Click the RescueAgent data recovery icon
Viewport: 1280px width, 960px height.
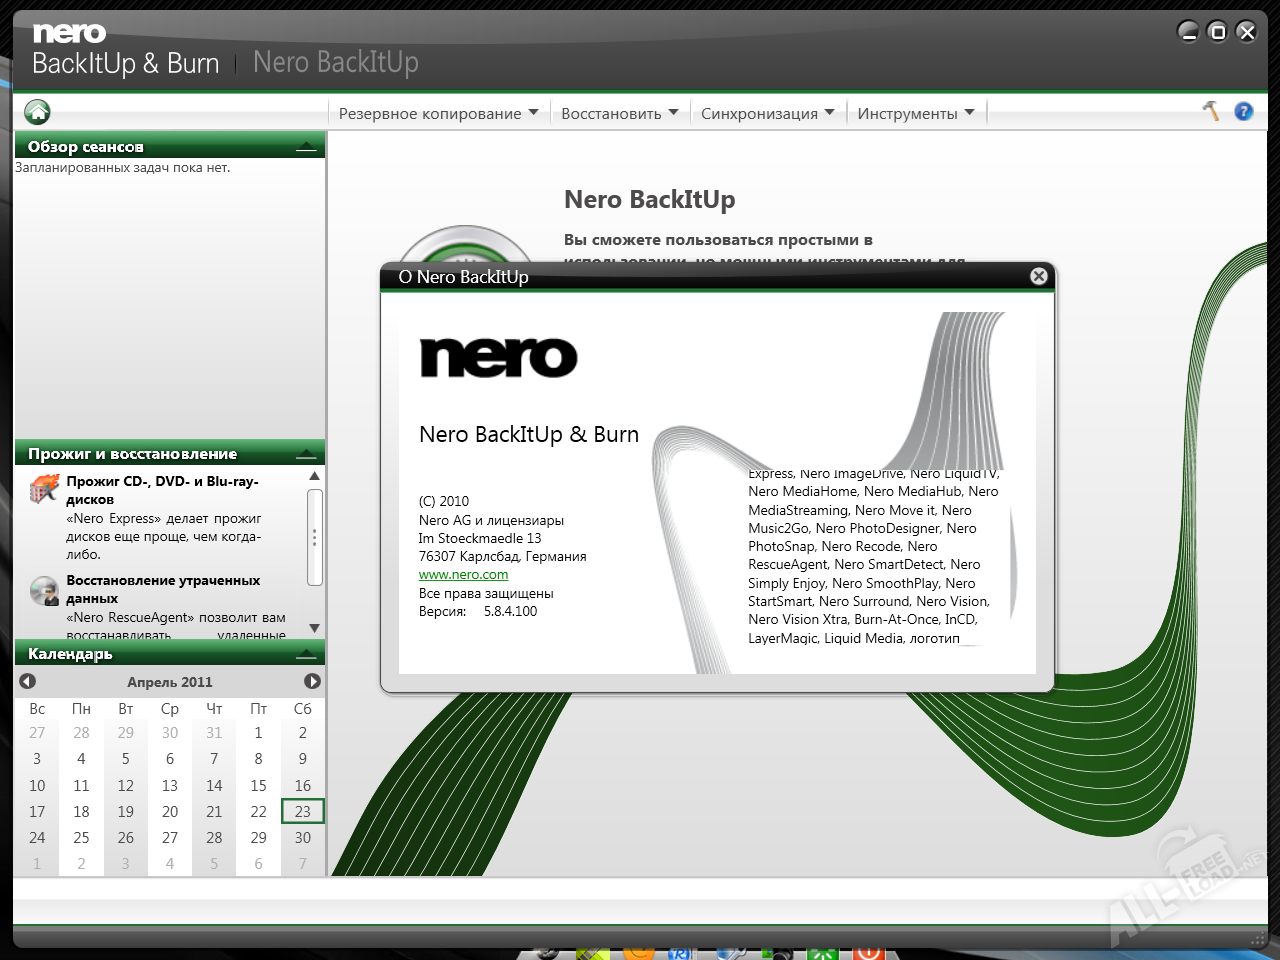[x=44, y=591]
